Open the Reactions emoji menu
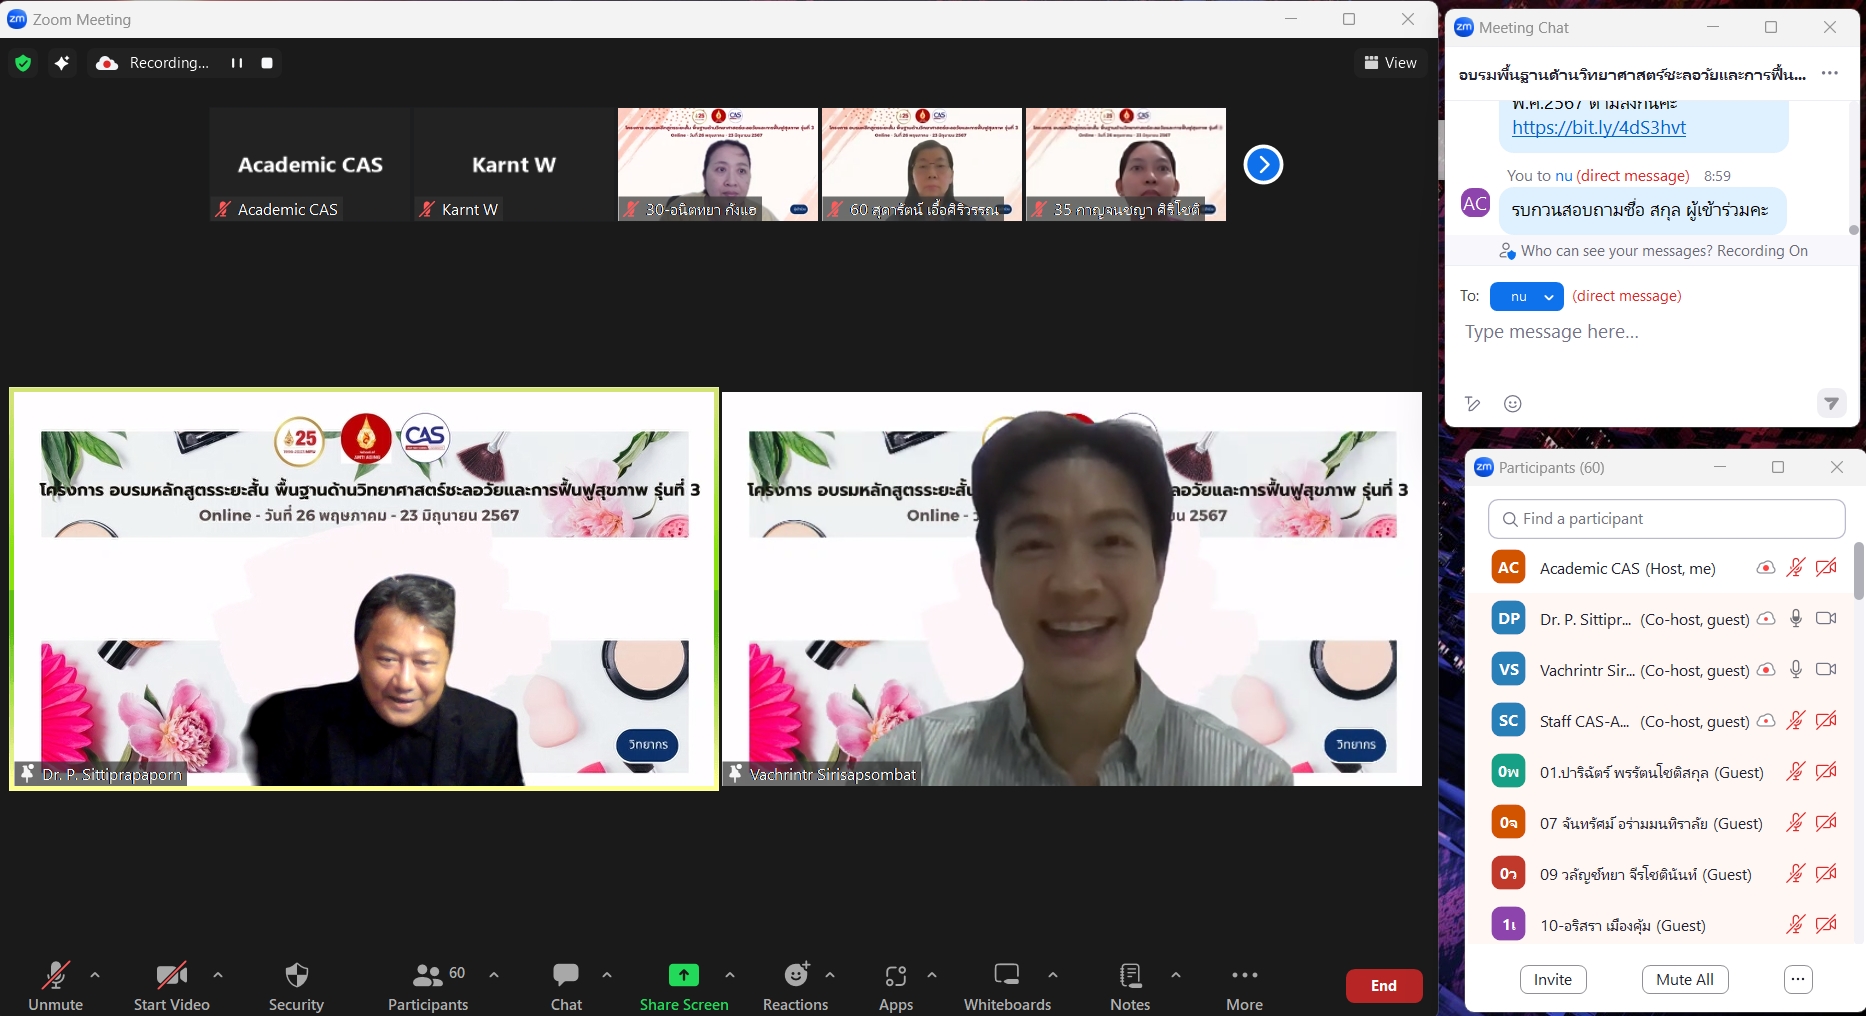Image resolution: width=1866 pixels, height=1016 pixels. pos(796,985)
